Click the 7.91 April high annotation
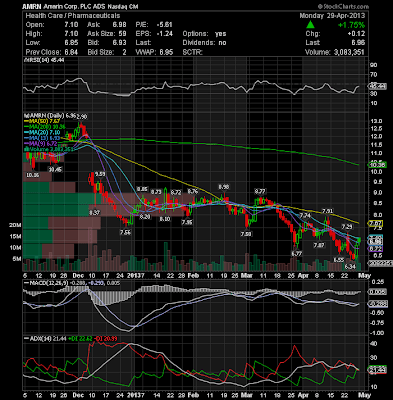This screenshot has width=393, height=400. pyautogui.click(x=327, y=211)
